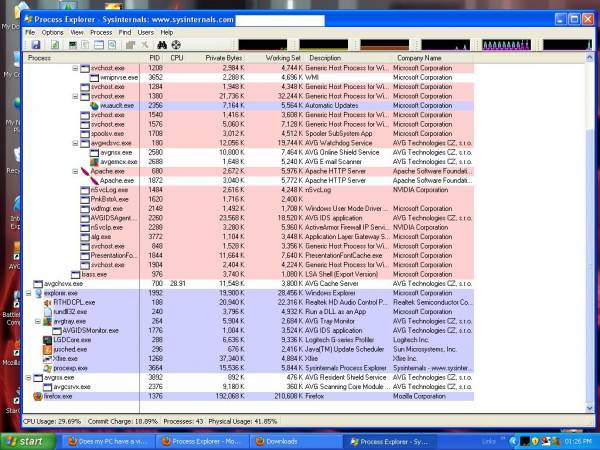Click the Firefox icon next to firefox.exe
The height and width of the screenshot is (450, 600).
(38, 396)
